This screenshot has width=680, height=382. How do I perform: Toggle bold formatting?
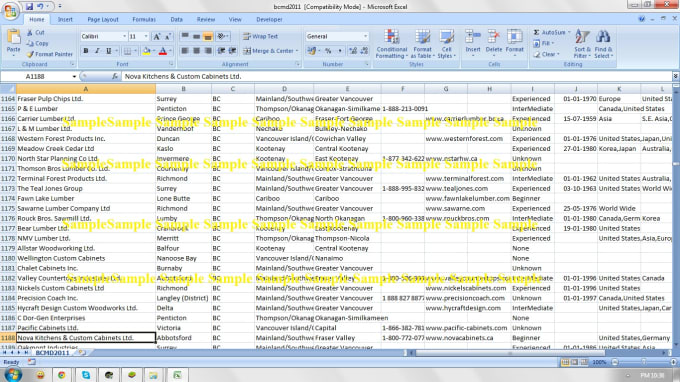[86, 51]
